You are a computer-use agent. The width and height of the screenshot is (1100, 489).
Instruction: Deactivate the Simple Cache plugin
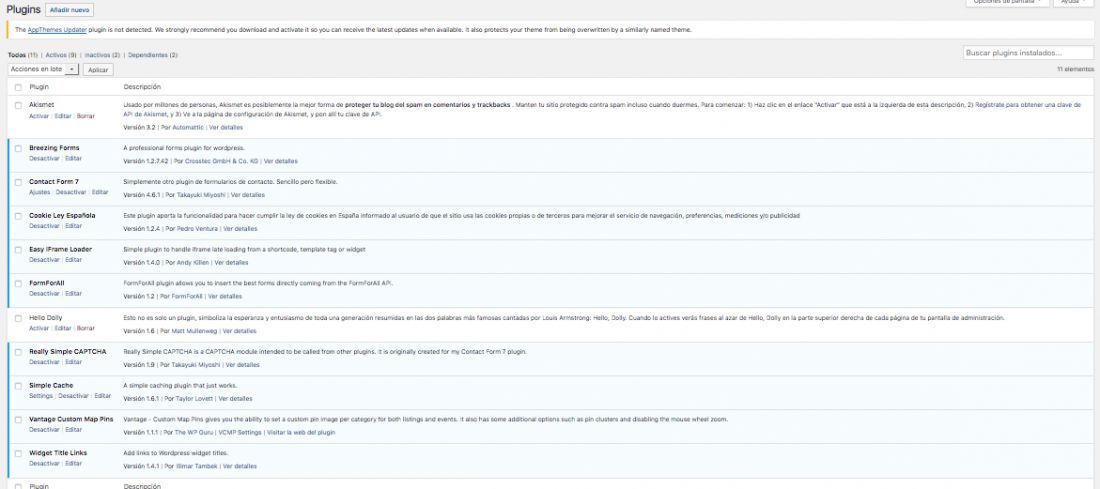tap(74, 396)
